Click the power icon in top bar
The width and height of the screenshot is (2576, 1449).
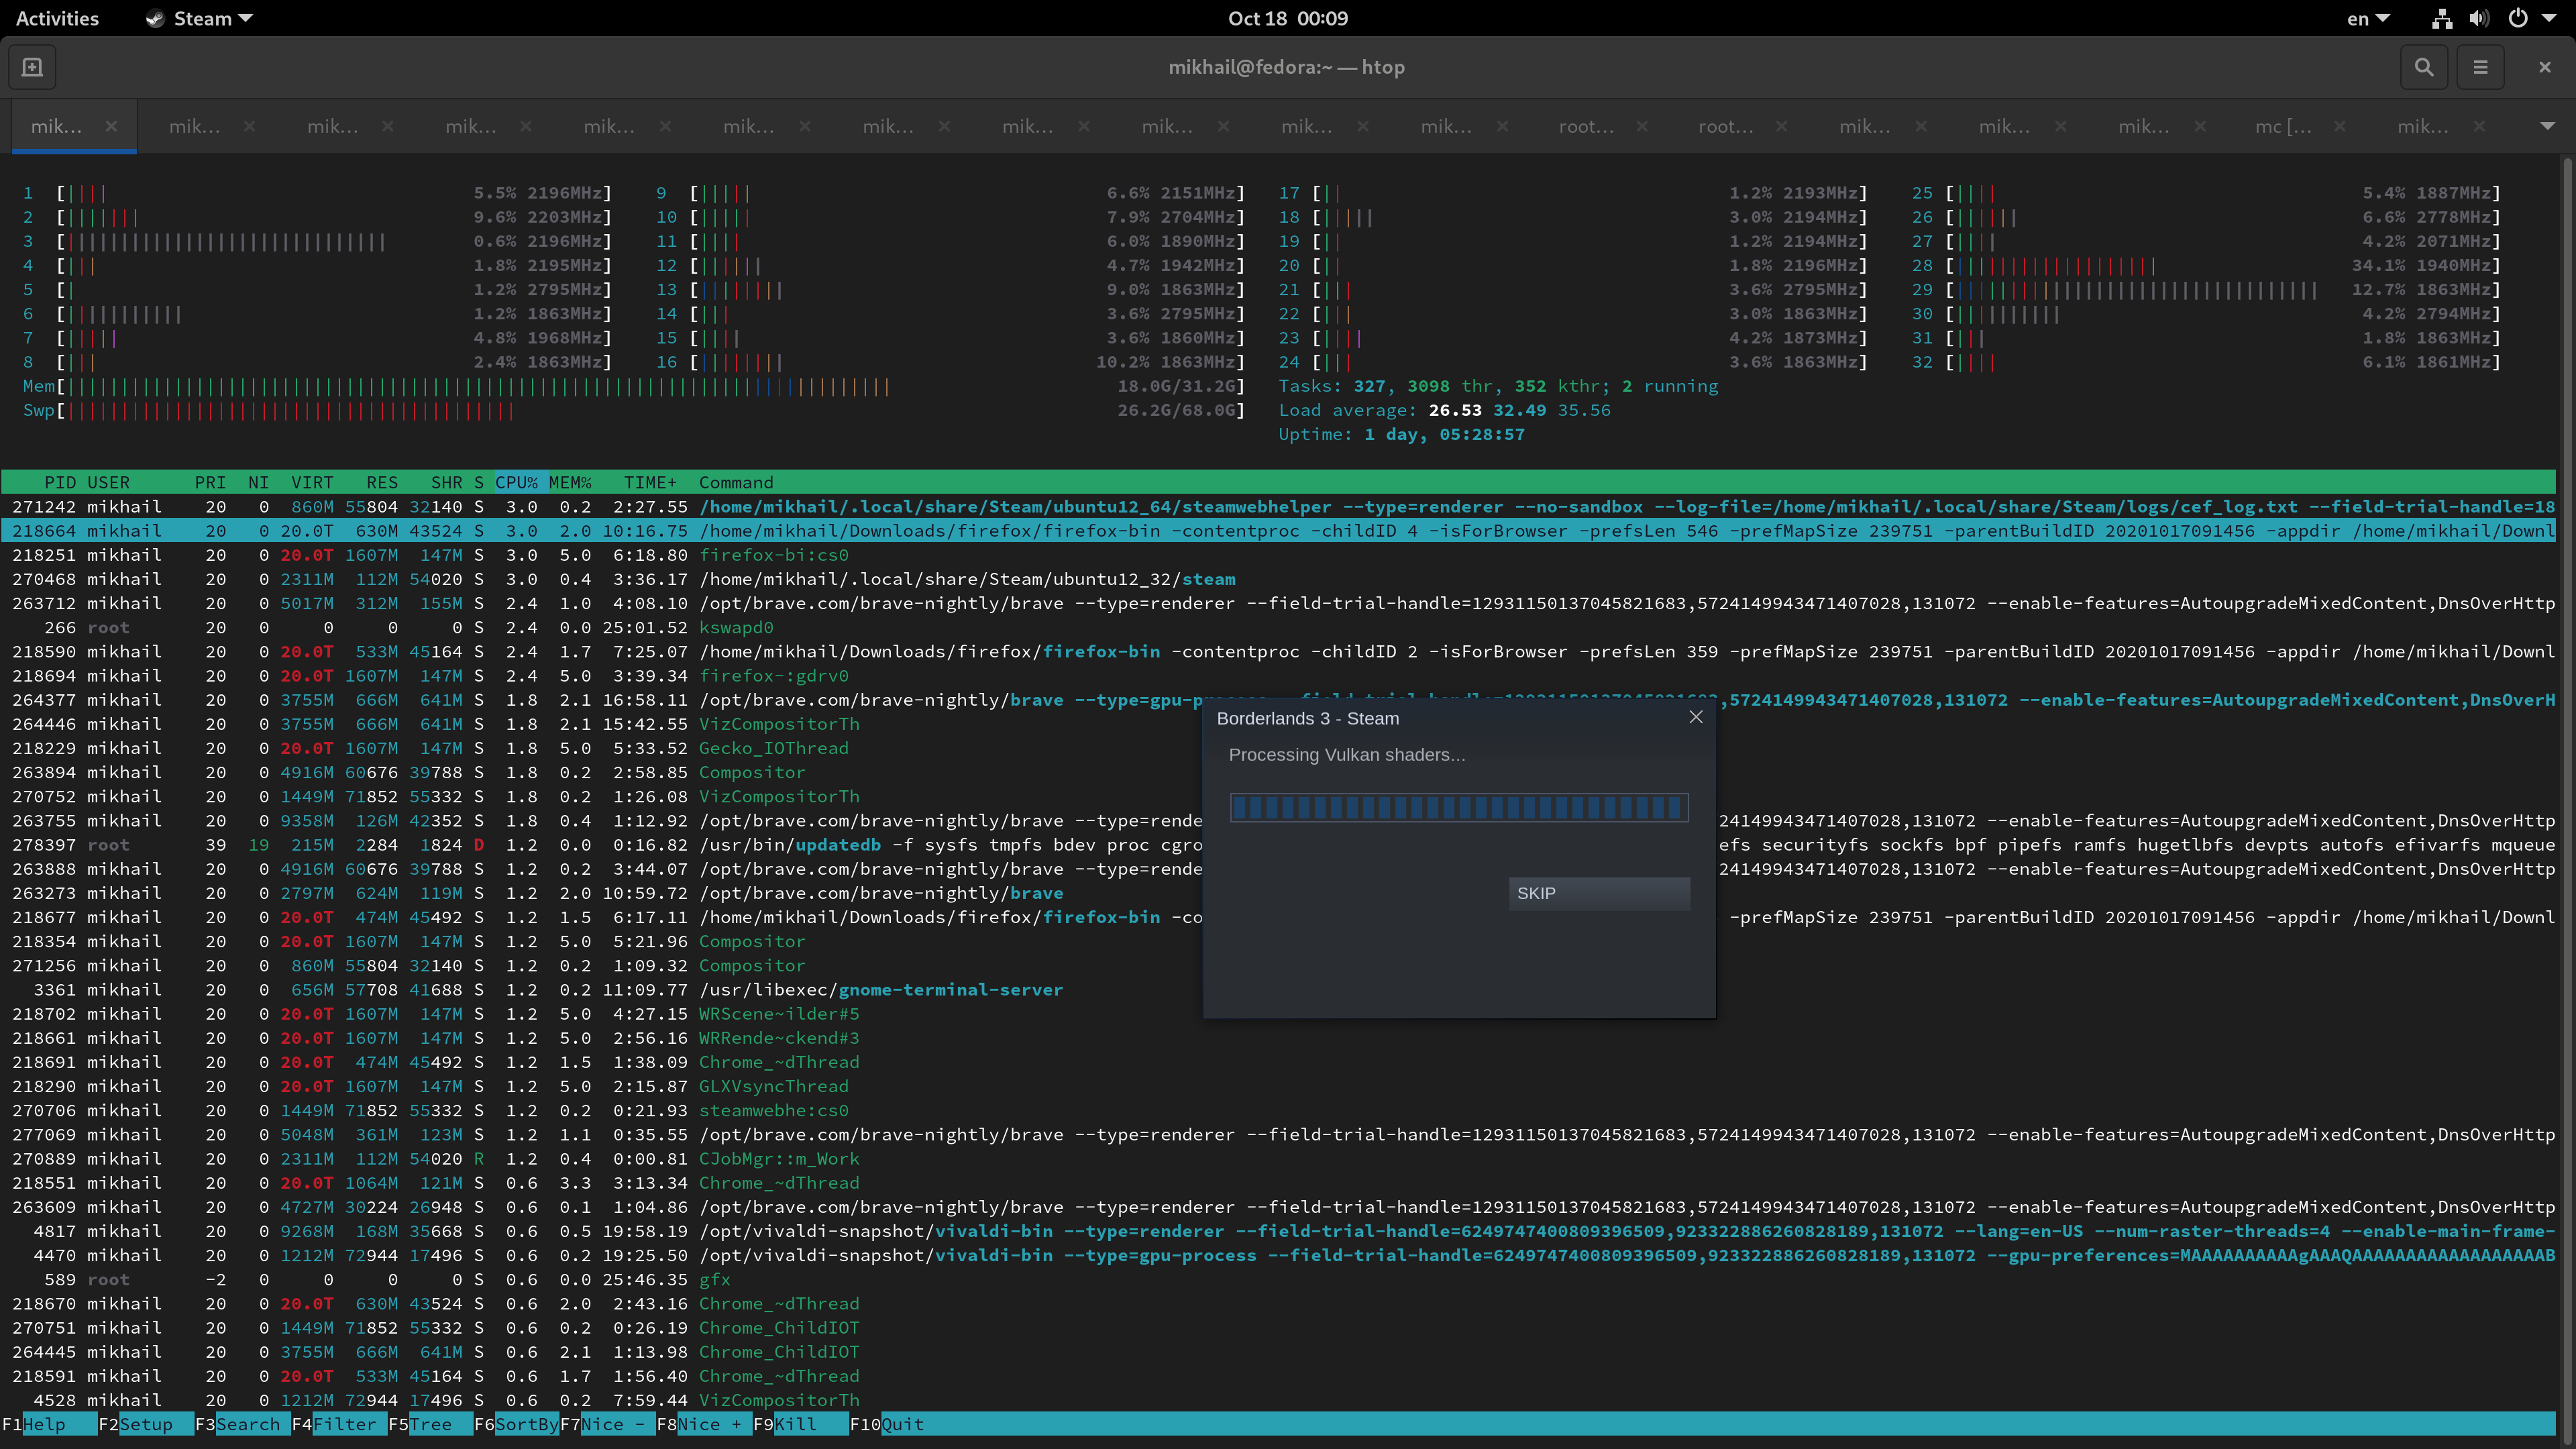pos(2518,18)
